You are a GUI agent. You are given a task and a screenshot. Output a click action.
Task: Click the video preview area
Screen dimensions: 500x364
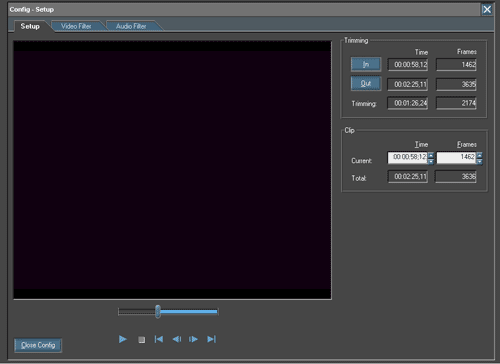172,170
